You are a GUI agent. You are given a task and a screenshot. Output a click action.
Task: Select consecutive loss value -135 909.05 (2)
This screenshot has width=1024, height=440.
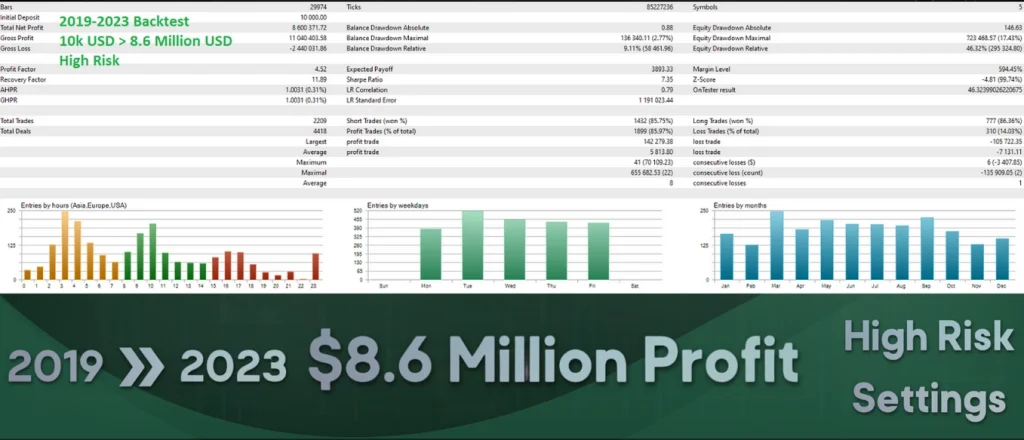coord(1002,172)
